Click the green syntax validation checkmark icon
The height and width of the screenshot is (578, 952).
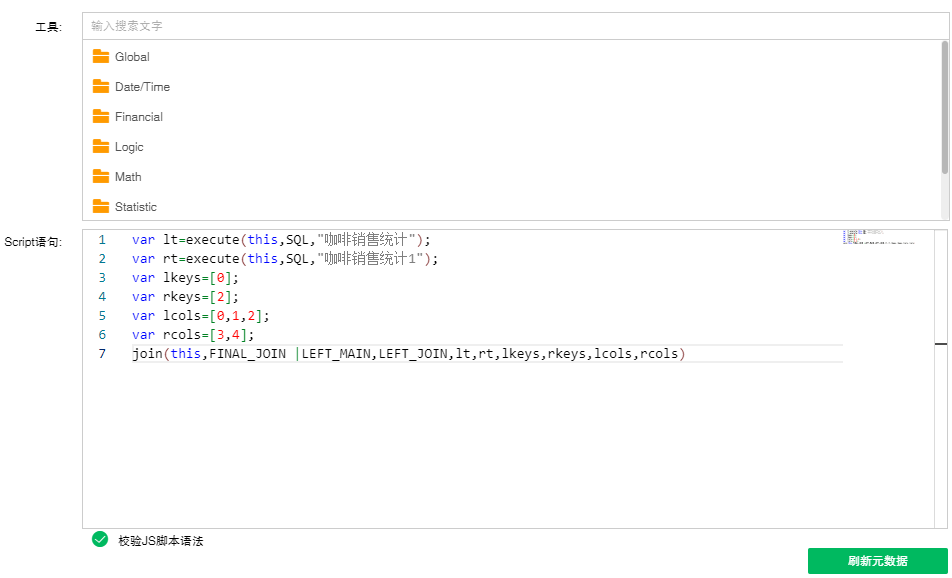click(x=100, y=538)
